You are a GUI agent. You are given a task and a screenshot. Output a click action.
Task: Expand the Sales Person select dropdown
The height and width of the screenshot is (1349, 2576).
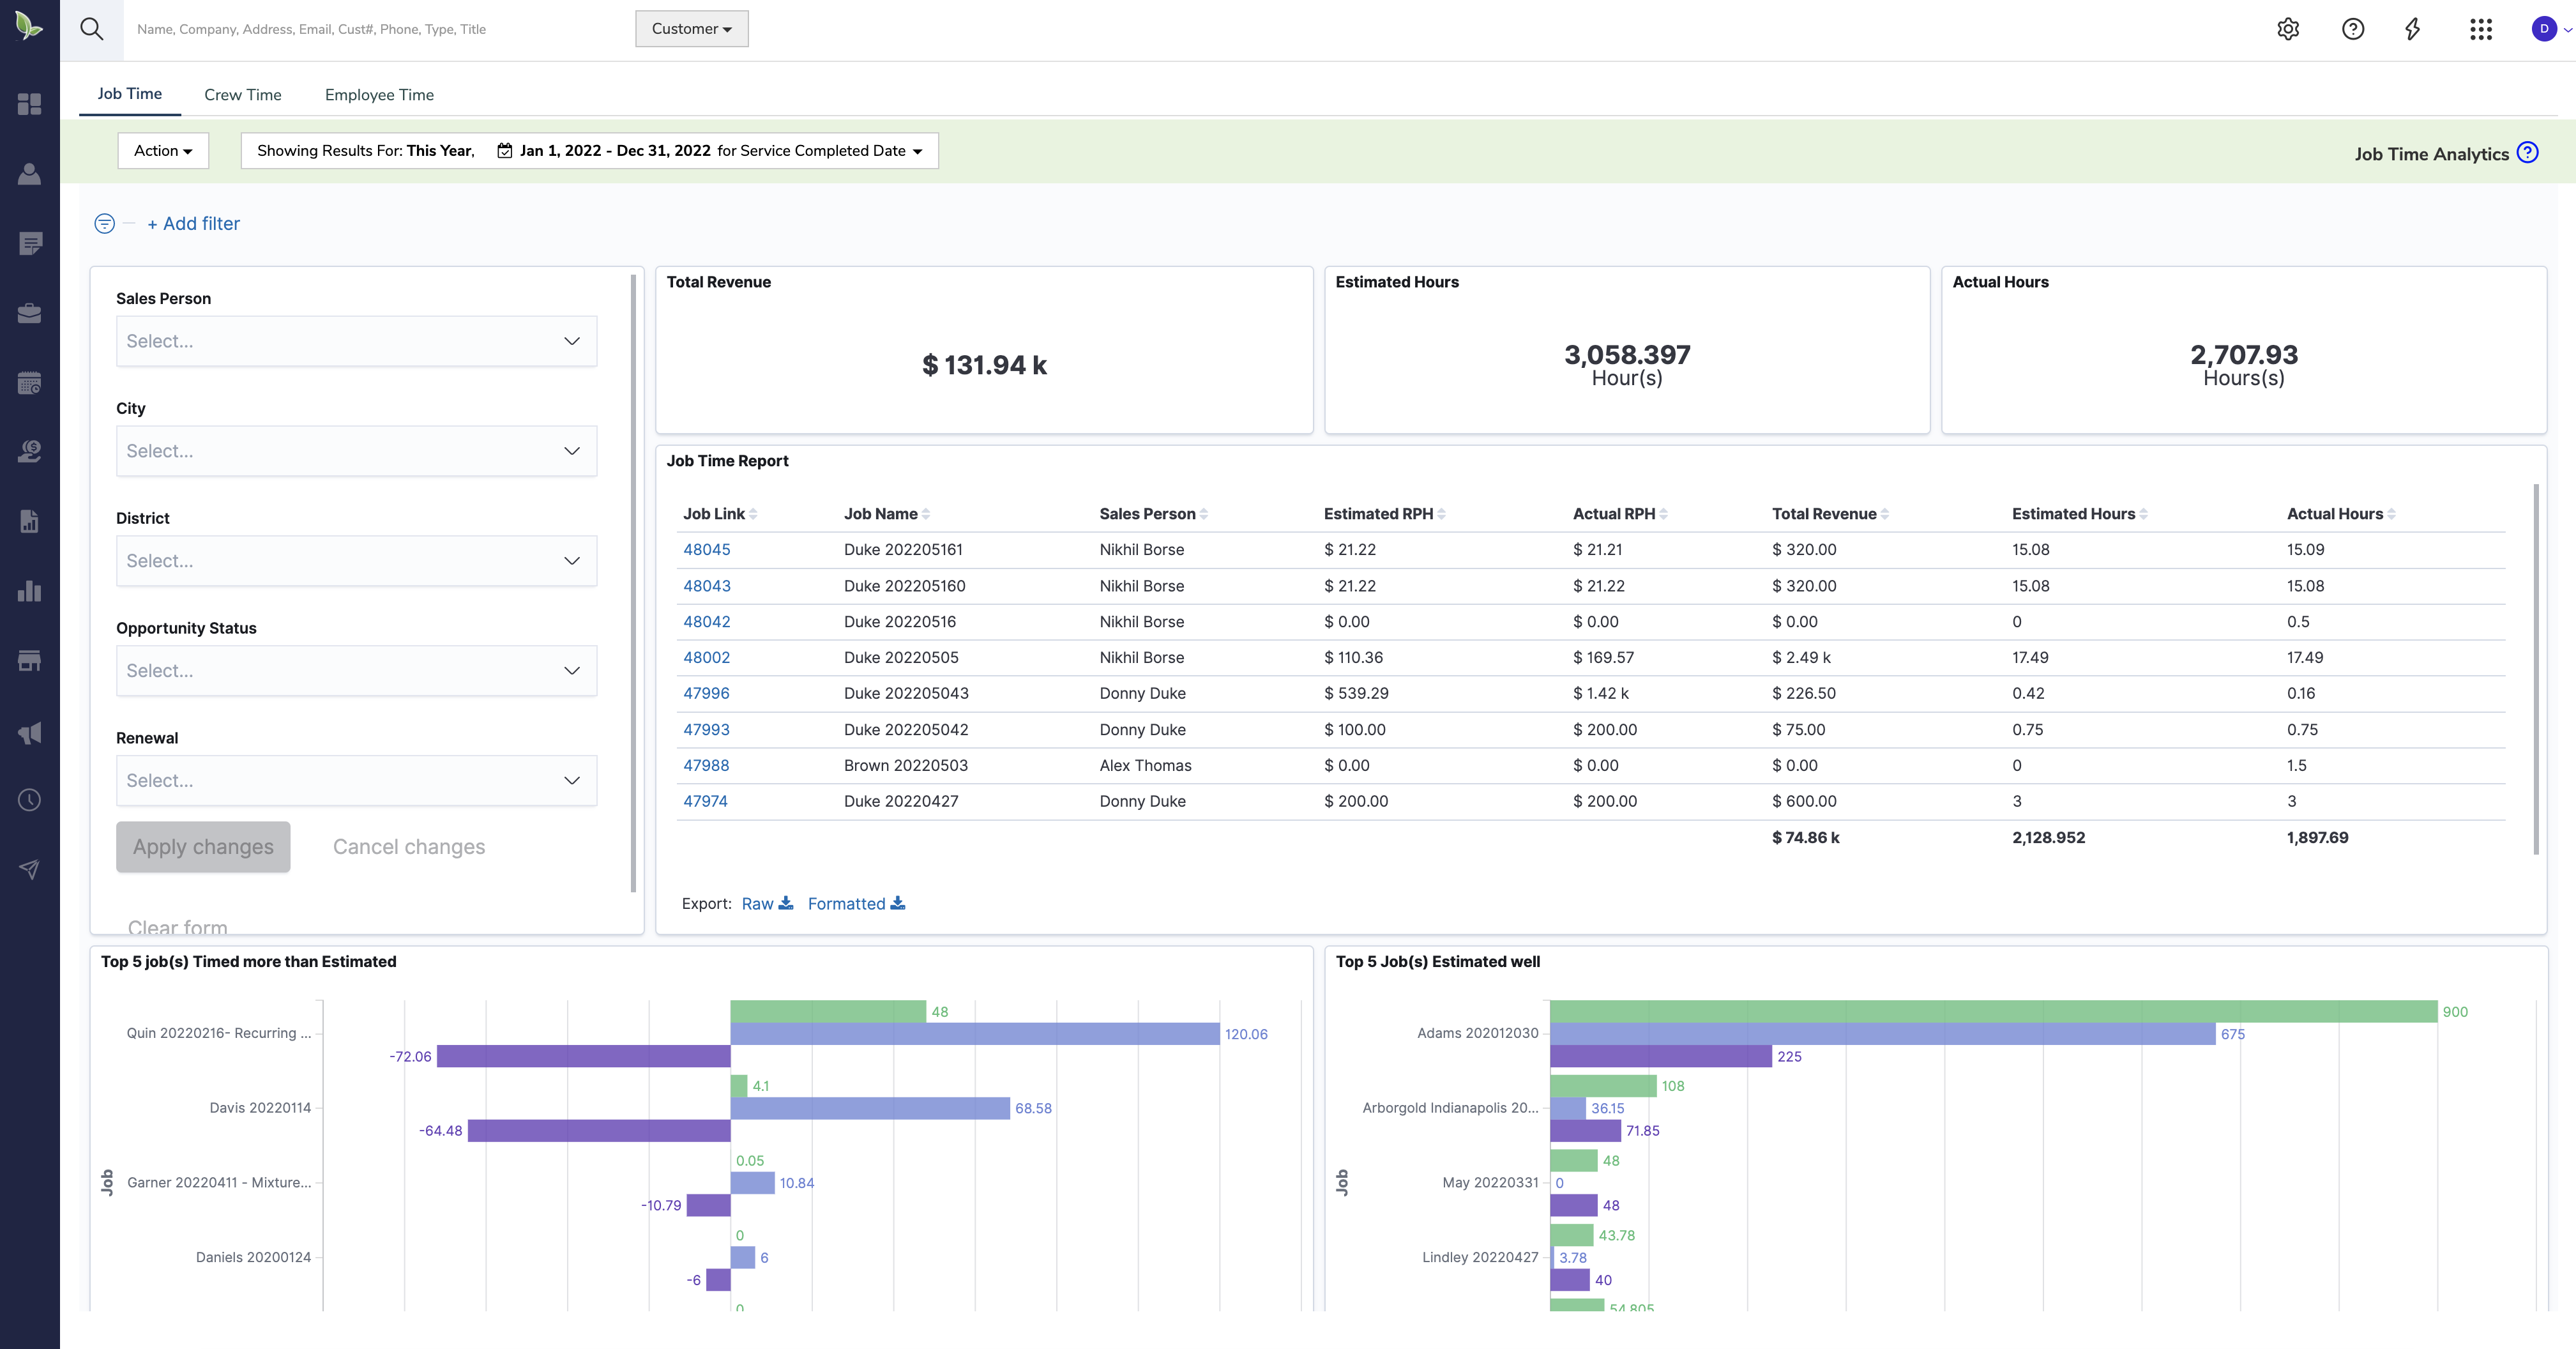[x=357, y=341]
